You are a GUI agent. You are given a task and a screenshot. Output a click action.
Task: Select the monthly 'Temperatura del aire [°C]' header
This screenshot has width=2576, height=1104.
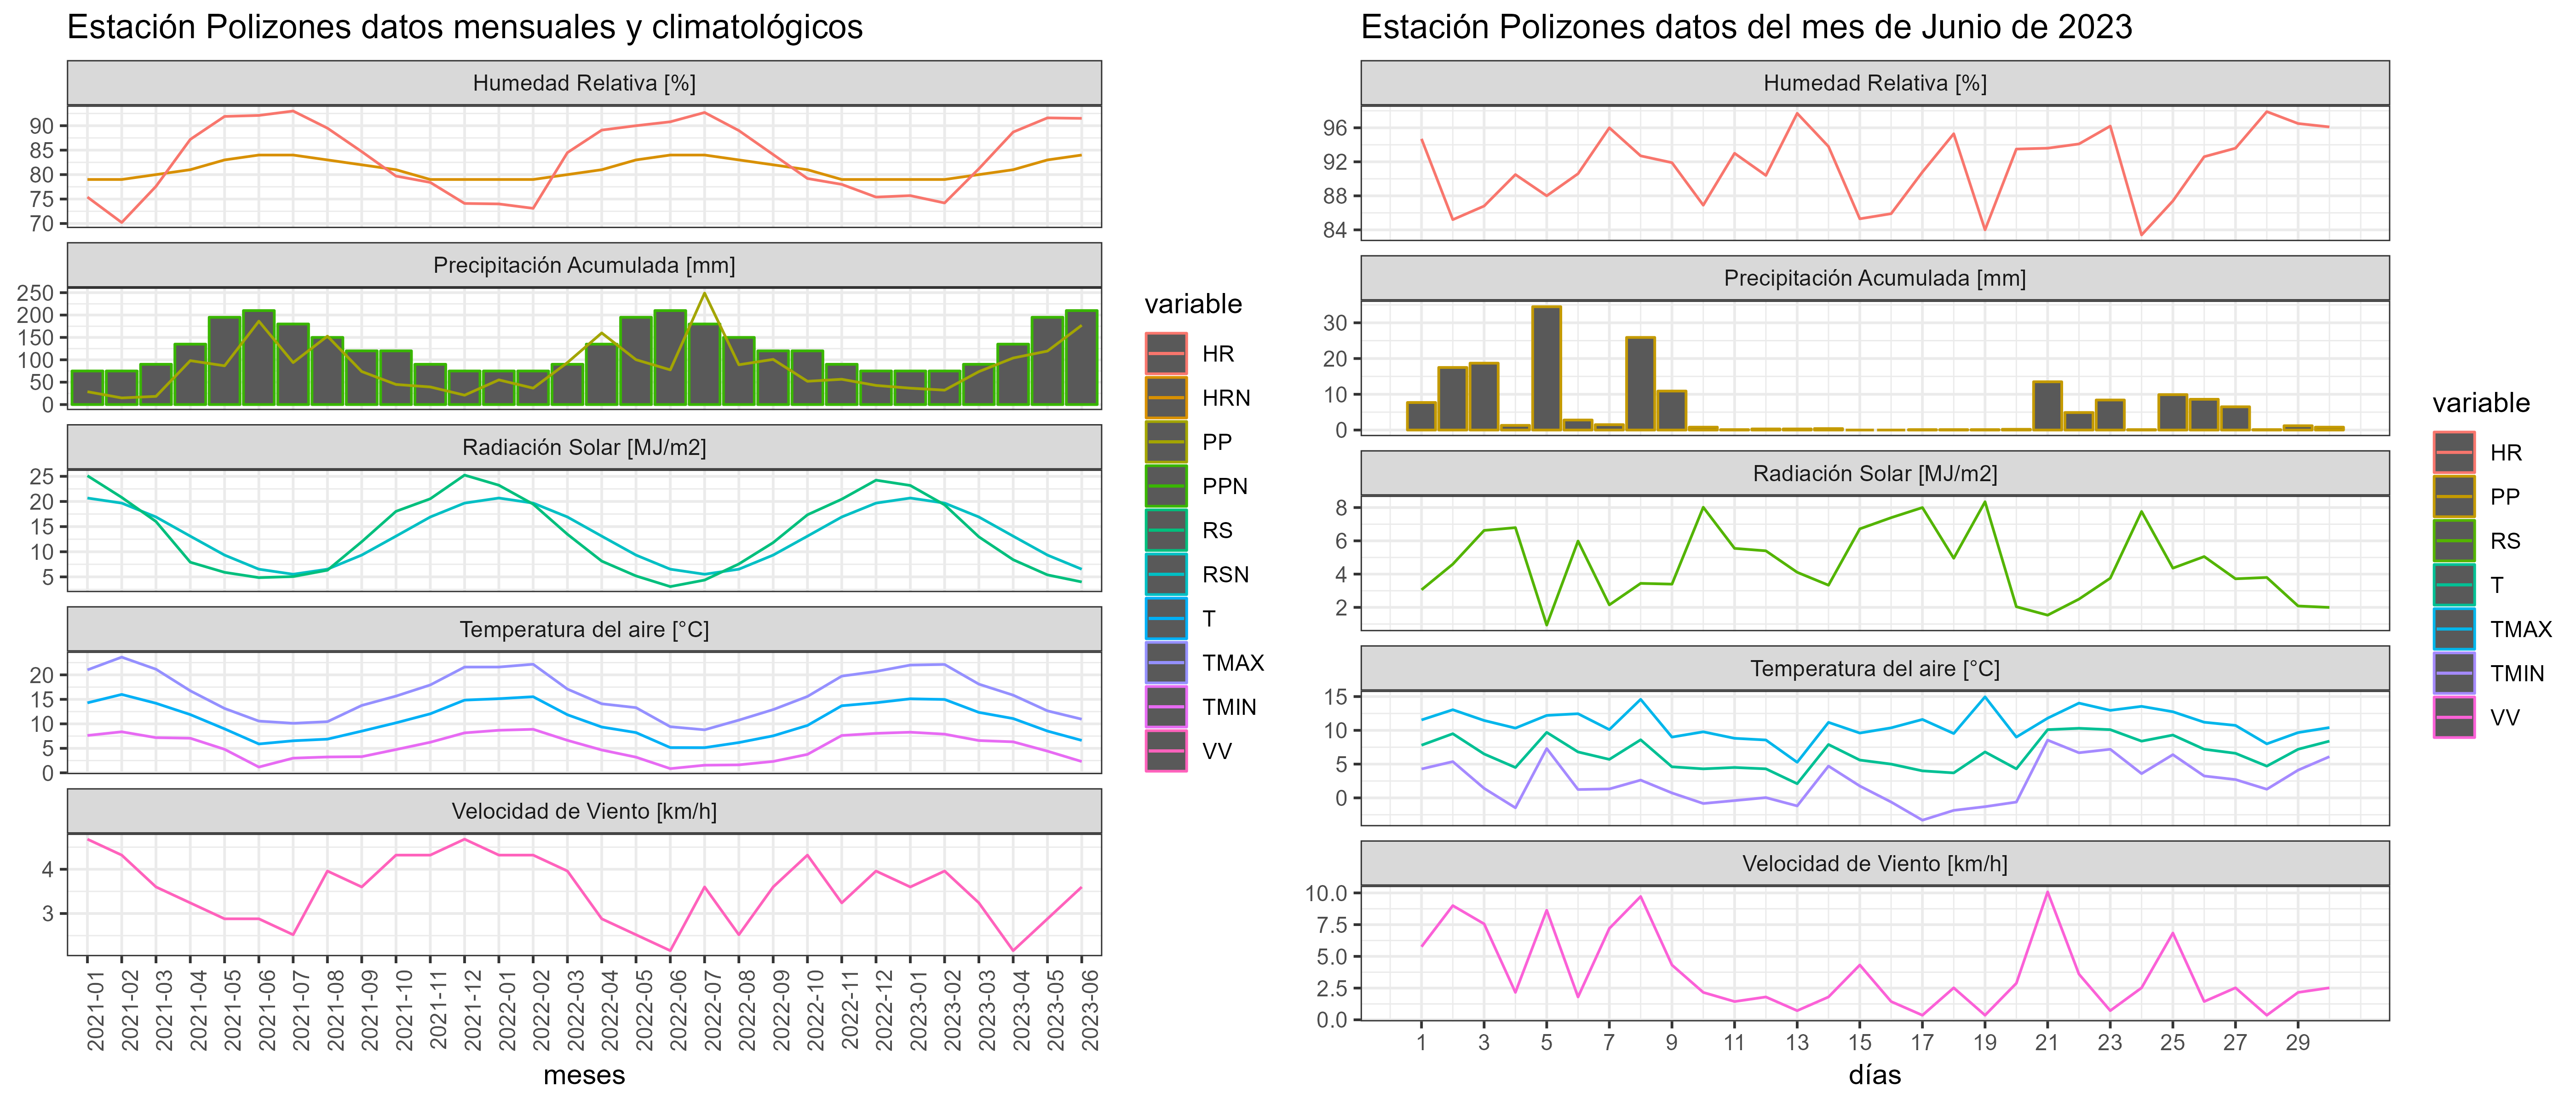[584, 629]
